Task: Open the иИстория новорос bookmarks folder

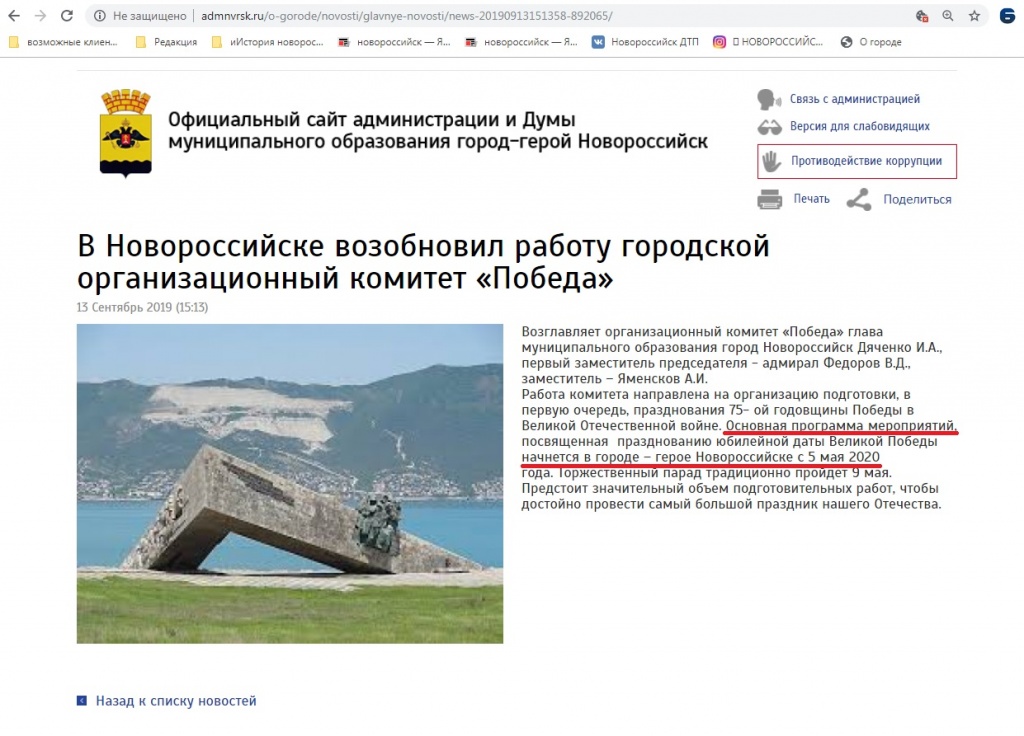Action: [x=276, y=42]
